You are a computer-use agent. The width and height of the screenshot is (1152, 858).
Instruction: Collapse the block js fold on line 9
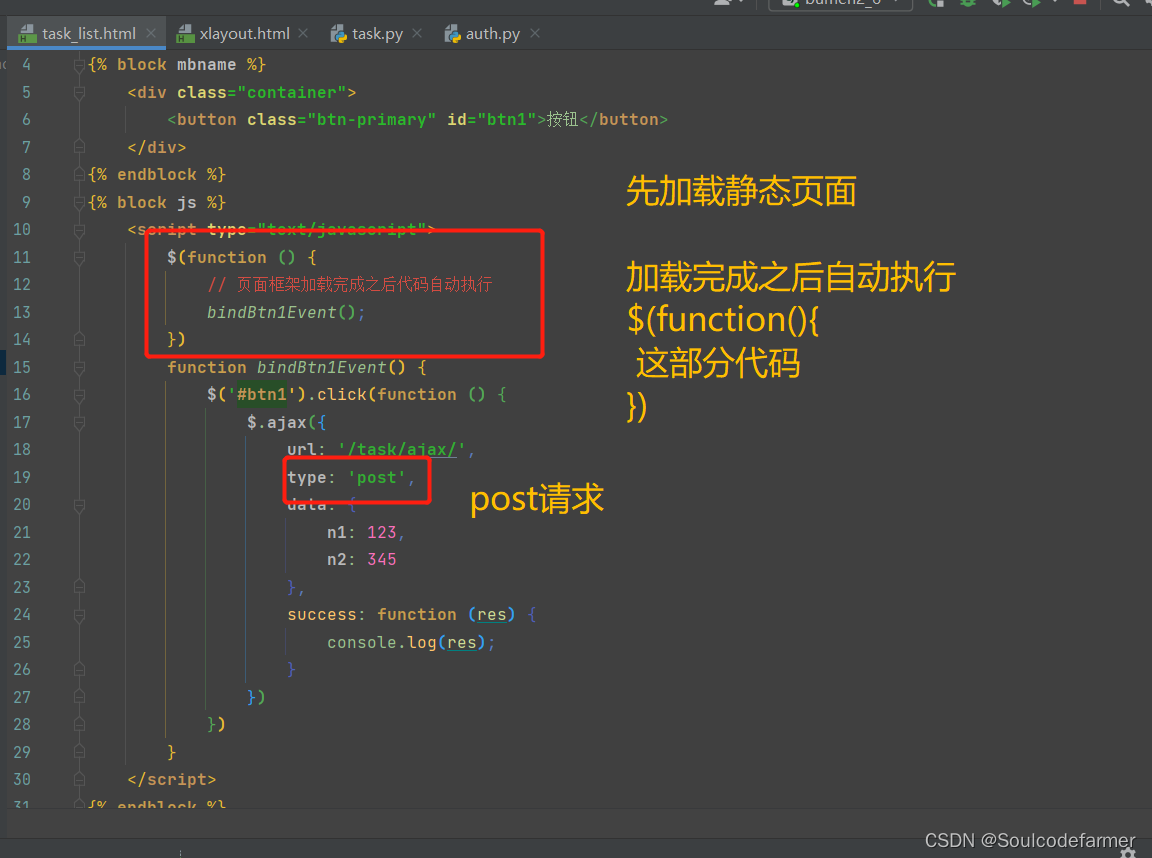click(x=79, y=203)
